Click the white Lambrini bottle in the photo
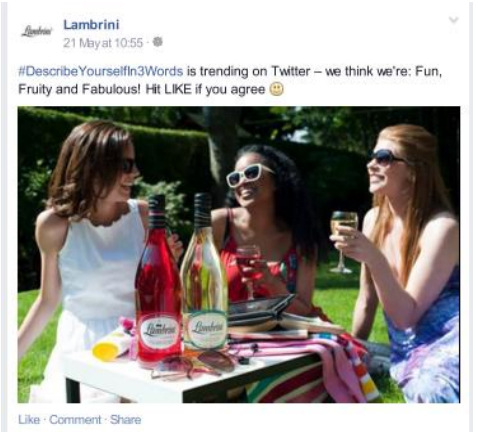 (x=204, y=272)
